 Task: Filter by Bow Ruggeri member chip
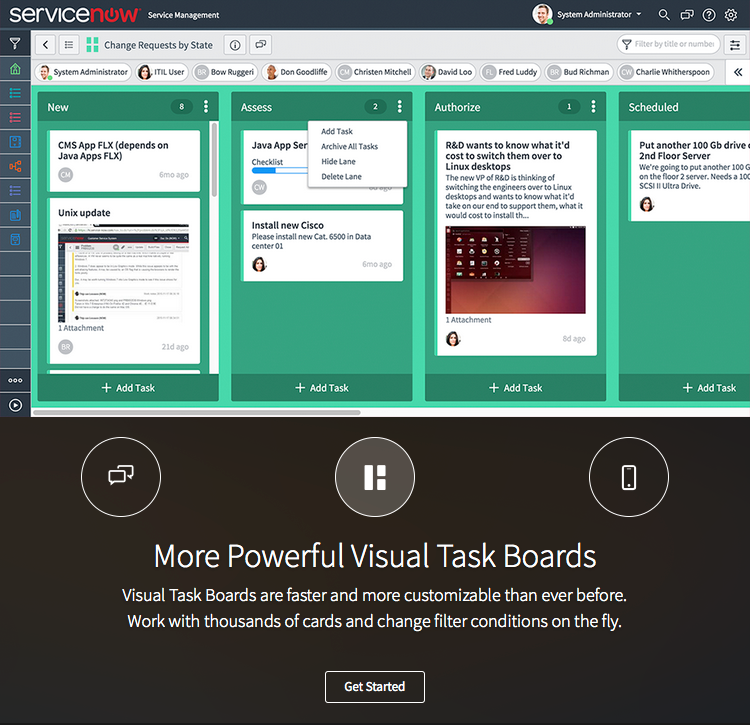click(x=225, y=72)
